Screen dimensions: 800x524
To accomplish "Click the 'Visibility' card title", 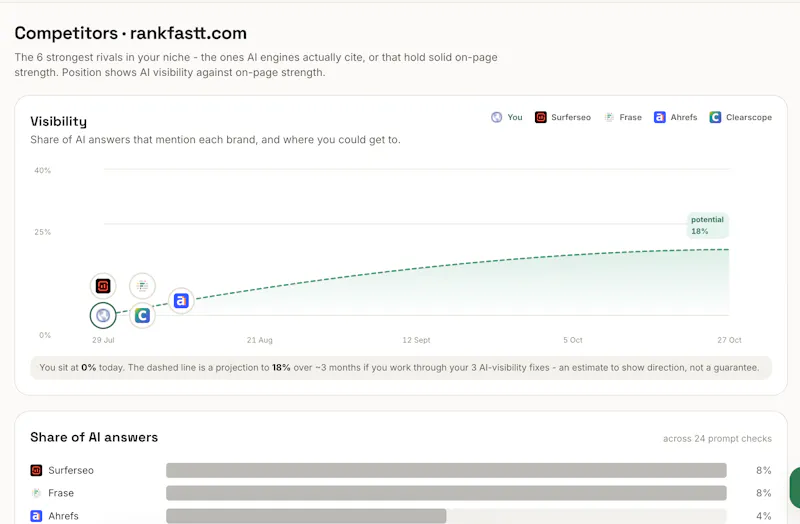I will point(59,121).
